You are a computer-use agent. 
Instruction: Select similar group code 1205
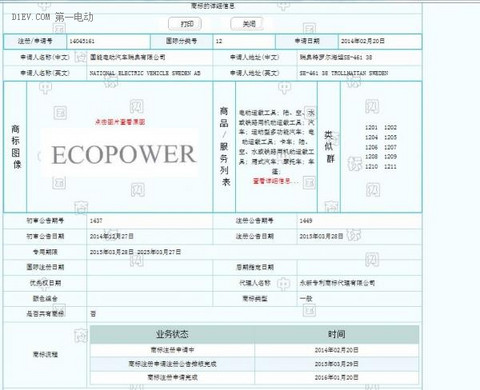click(390, 137)
